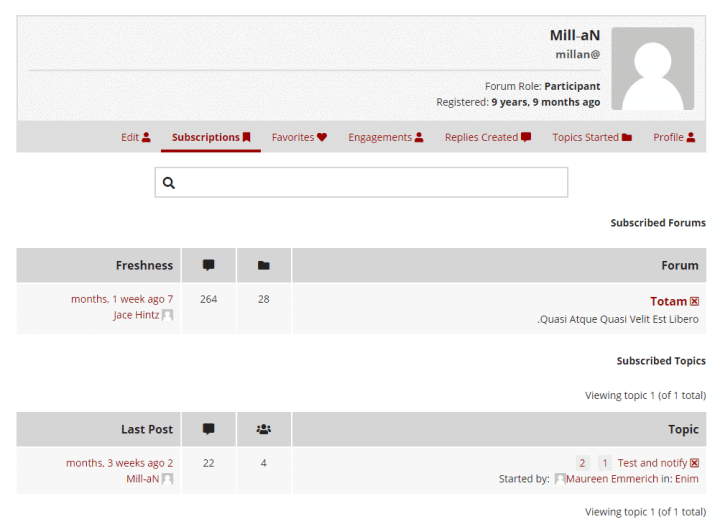This screenshot has height=532, width=720.
Task: Click the unsubscribe X next to Totam
Action: (694, 301)
